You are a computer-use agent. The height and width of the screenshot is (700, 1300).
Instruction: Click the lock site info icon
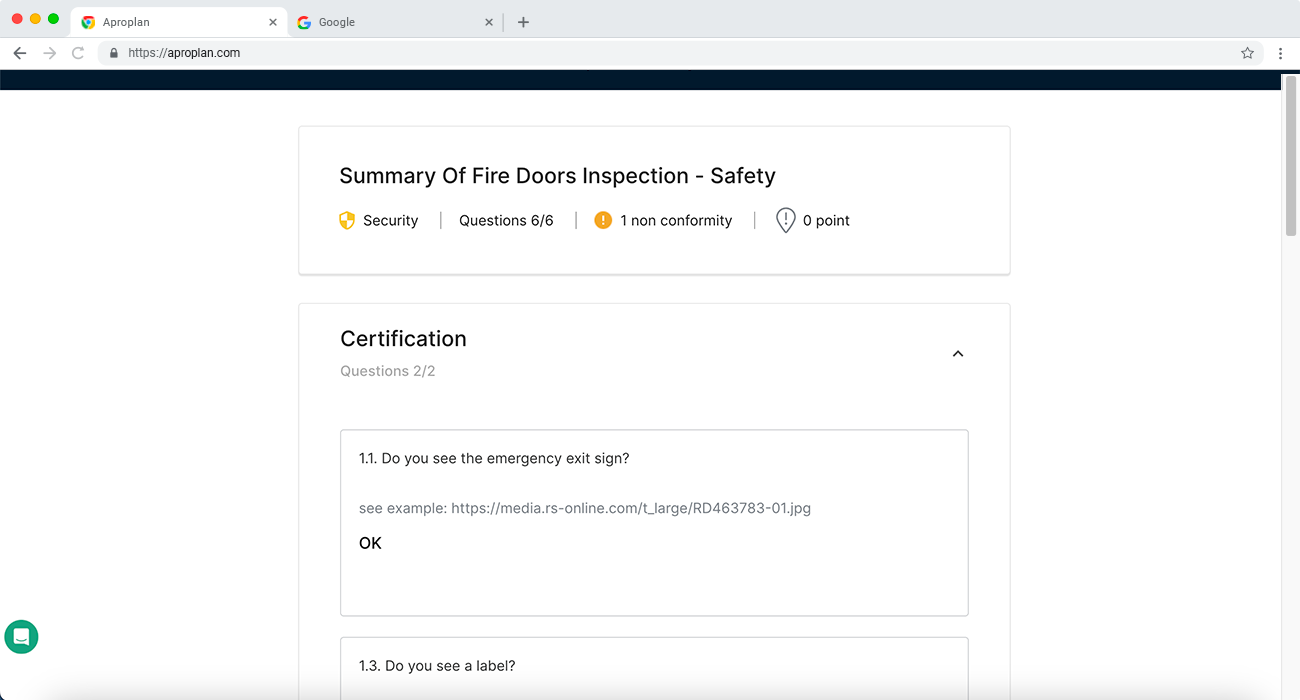pos(114,53)
